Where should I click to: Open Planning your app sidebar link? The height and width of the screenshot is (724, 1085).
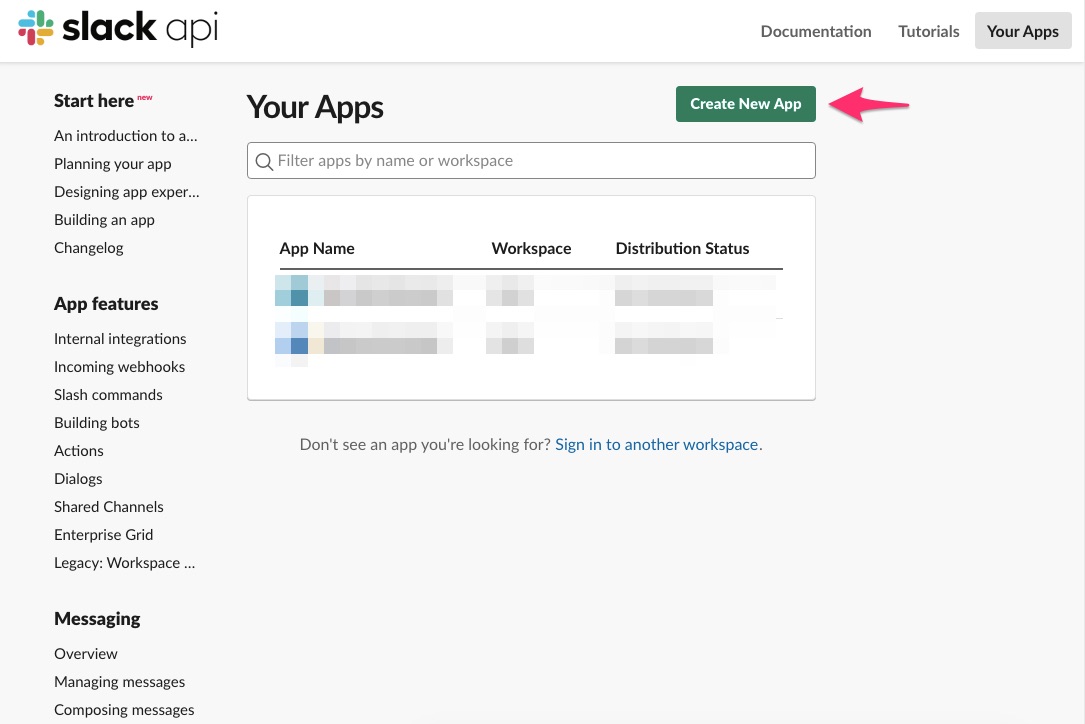coord(113,164)
